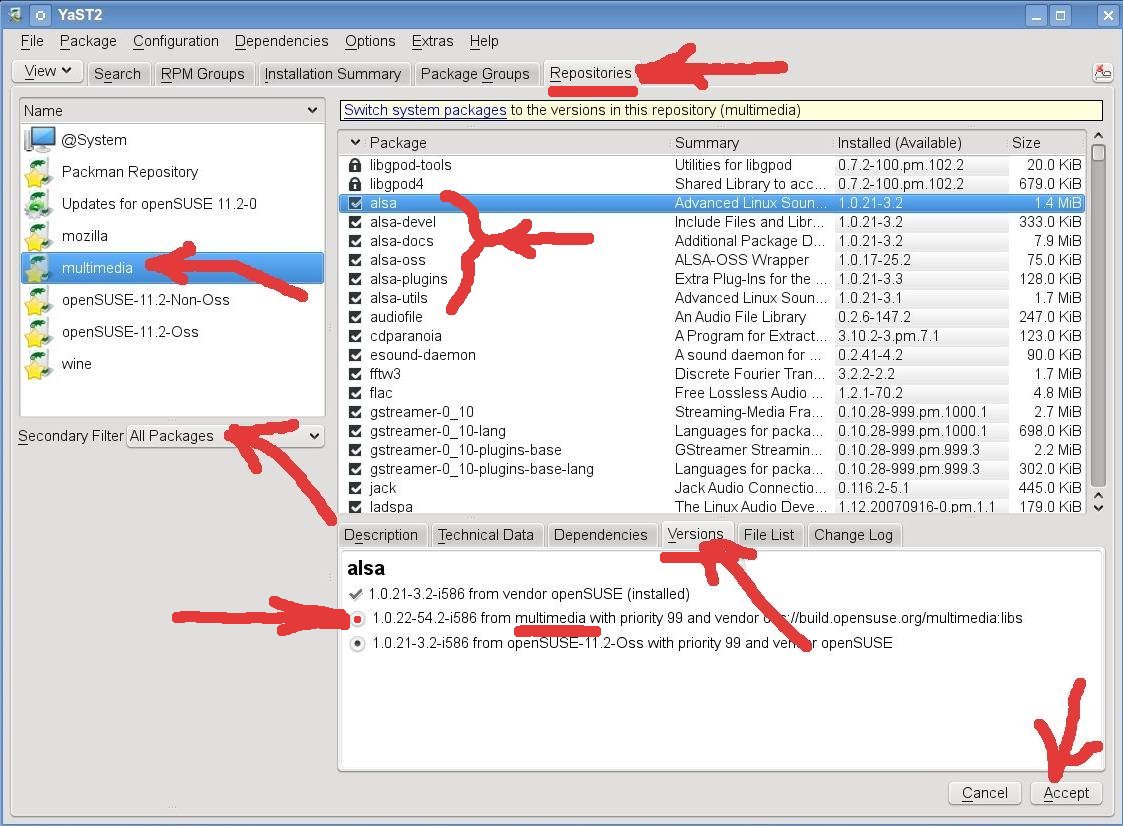Click the Updates for openSUSE 11.2-0 icon
This screenshot has height=826, width=1123.
37,204
